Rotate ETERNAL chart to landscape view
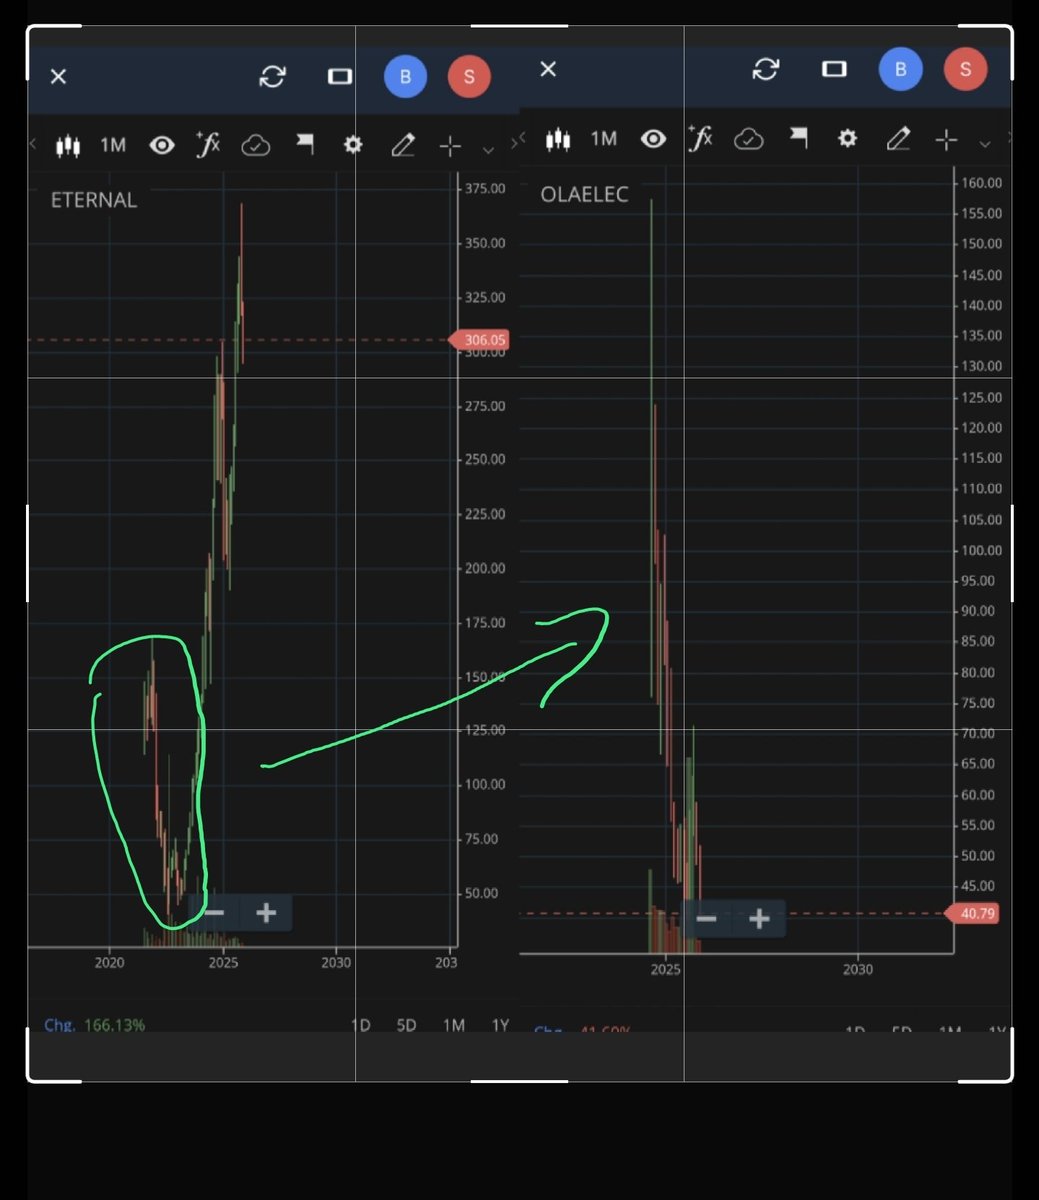 click(340, 76)
